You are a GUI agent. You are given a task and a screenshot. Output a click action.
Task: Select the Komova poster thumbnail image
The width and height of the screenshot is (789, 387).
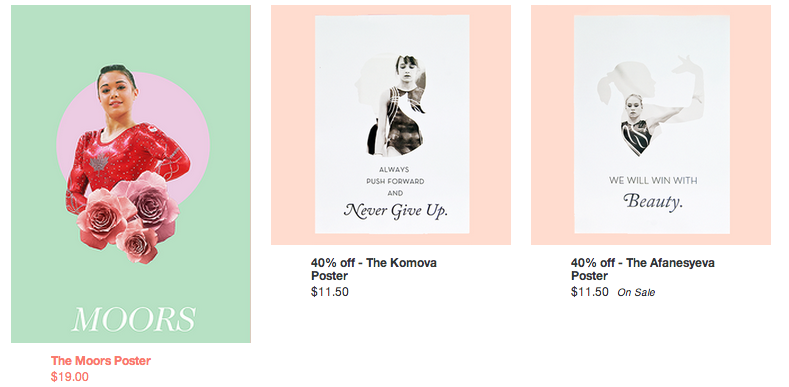pos(391,125)
